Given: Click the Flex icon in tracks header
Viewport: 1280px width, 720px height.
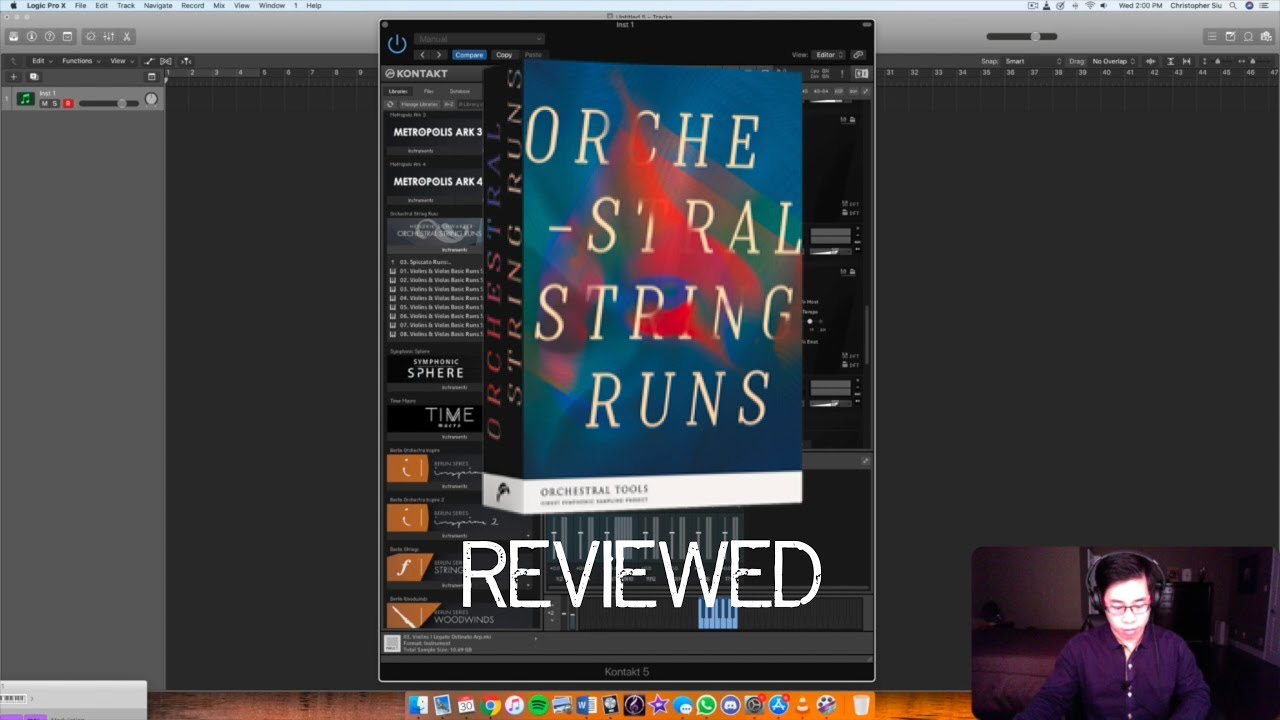Looking at the screenshot, I should [x=166, y=61].
